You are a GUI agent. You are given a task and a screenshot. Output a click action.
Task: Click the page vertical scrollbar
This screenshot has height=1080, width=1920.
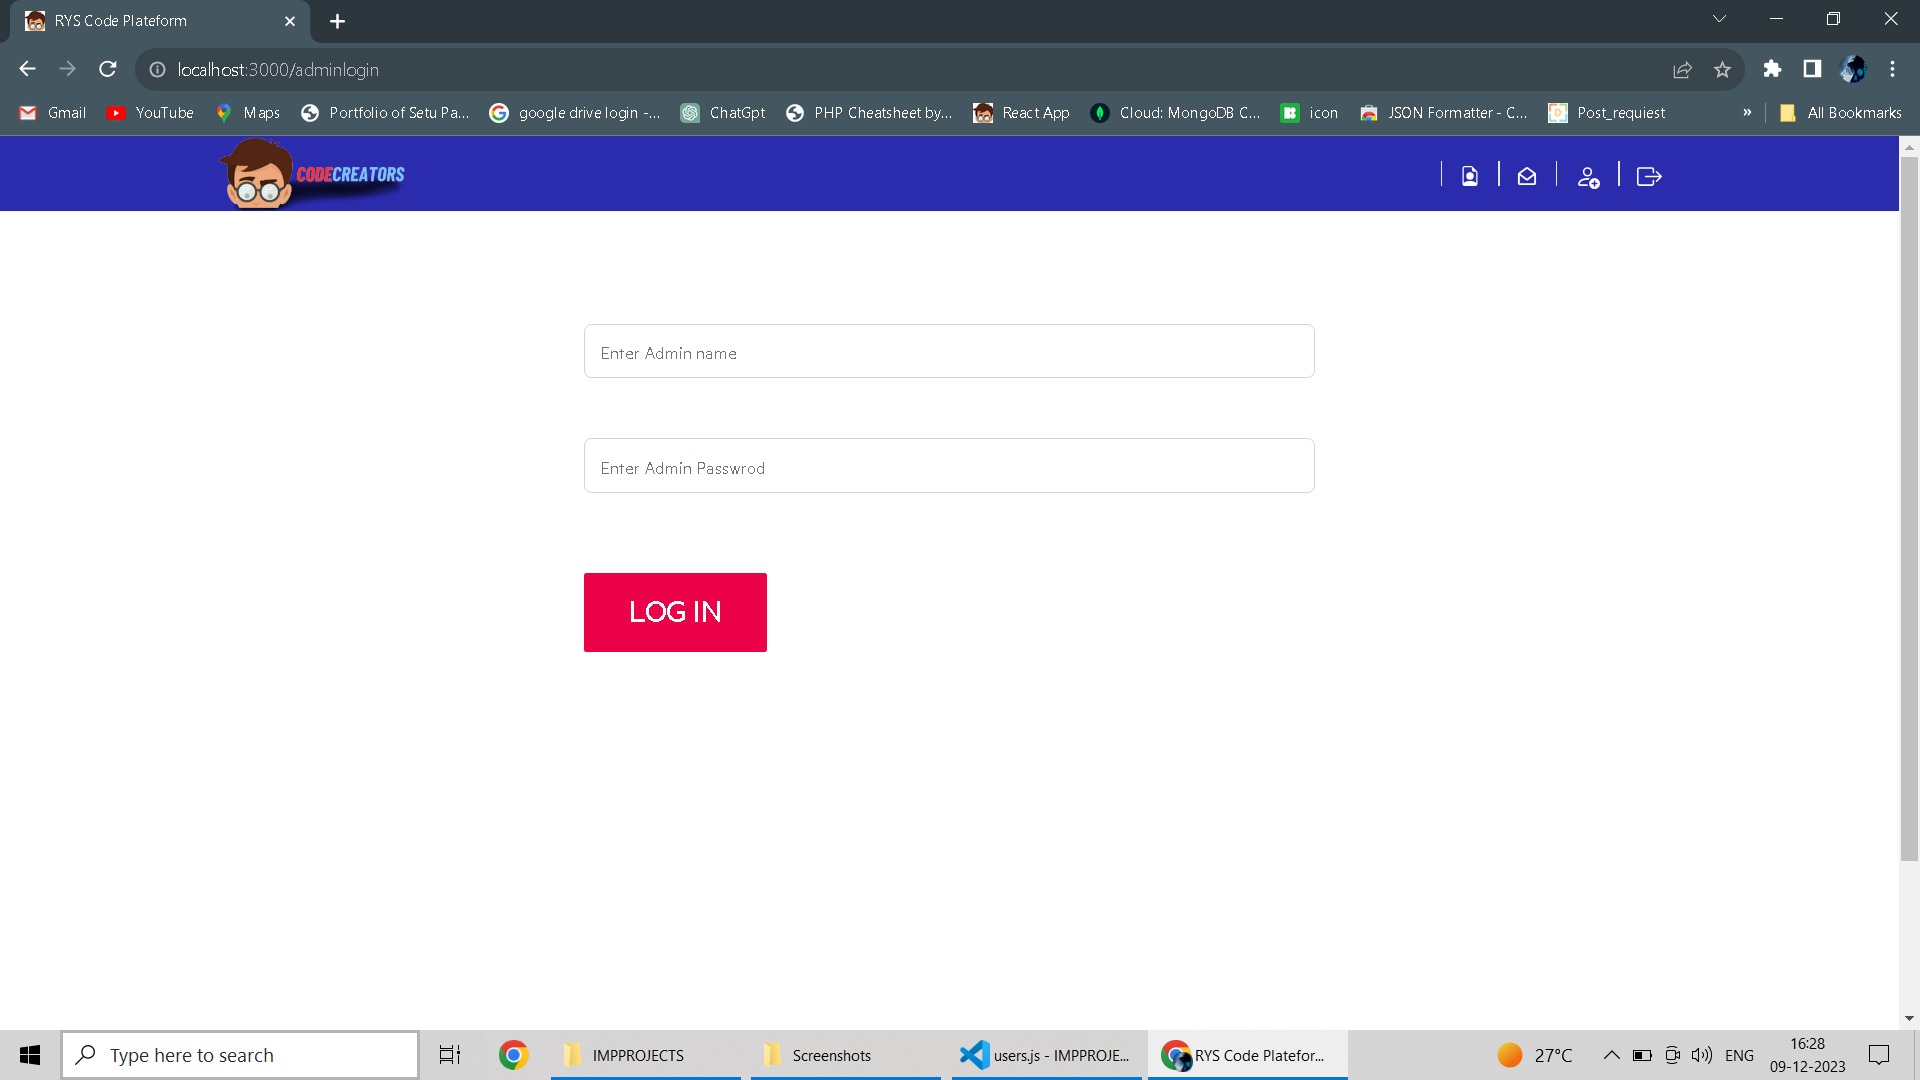click(x=1909, y=500)
